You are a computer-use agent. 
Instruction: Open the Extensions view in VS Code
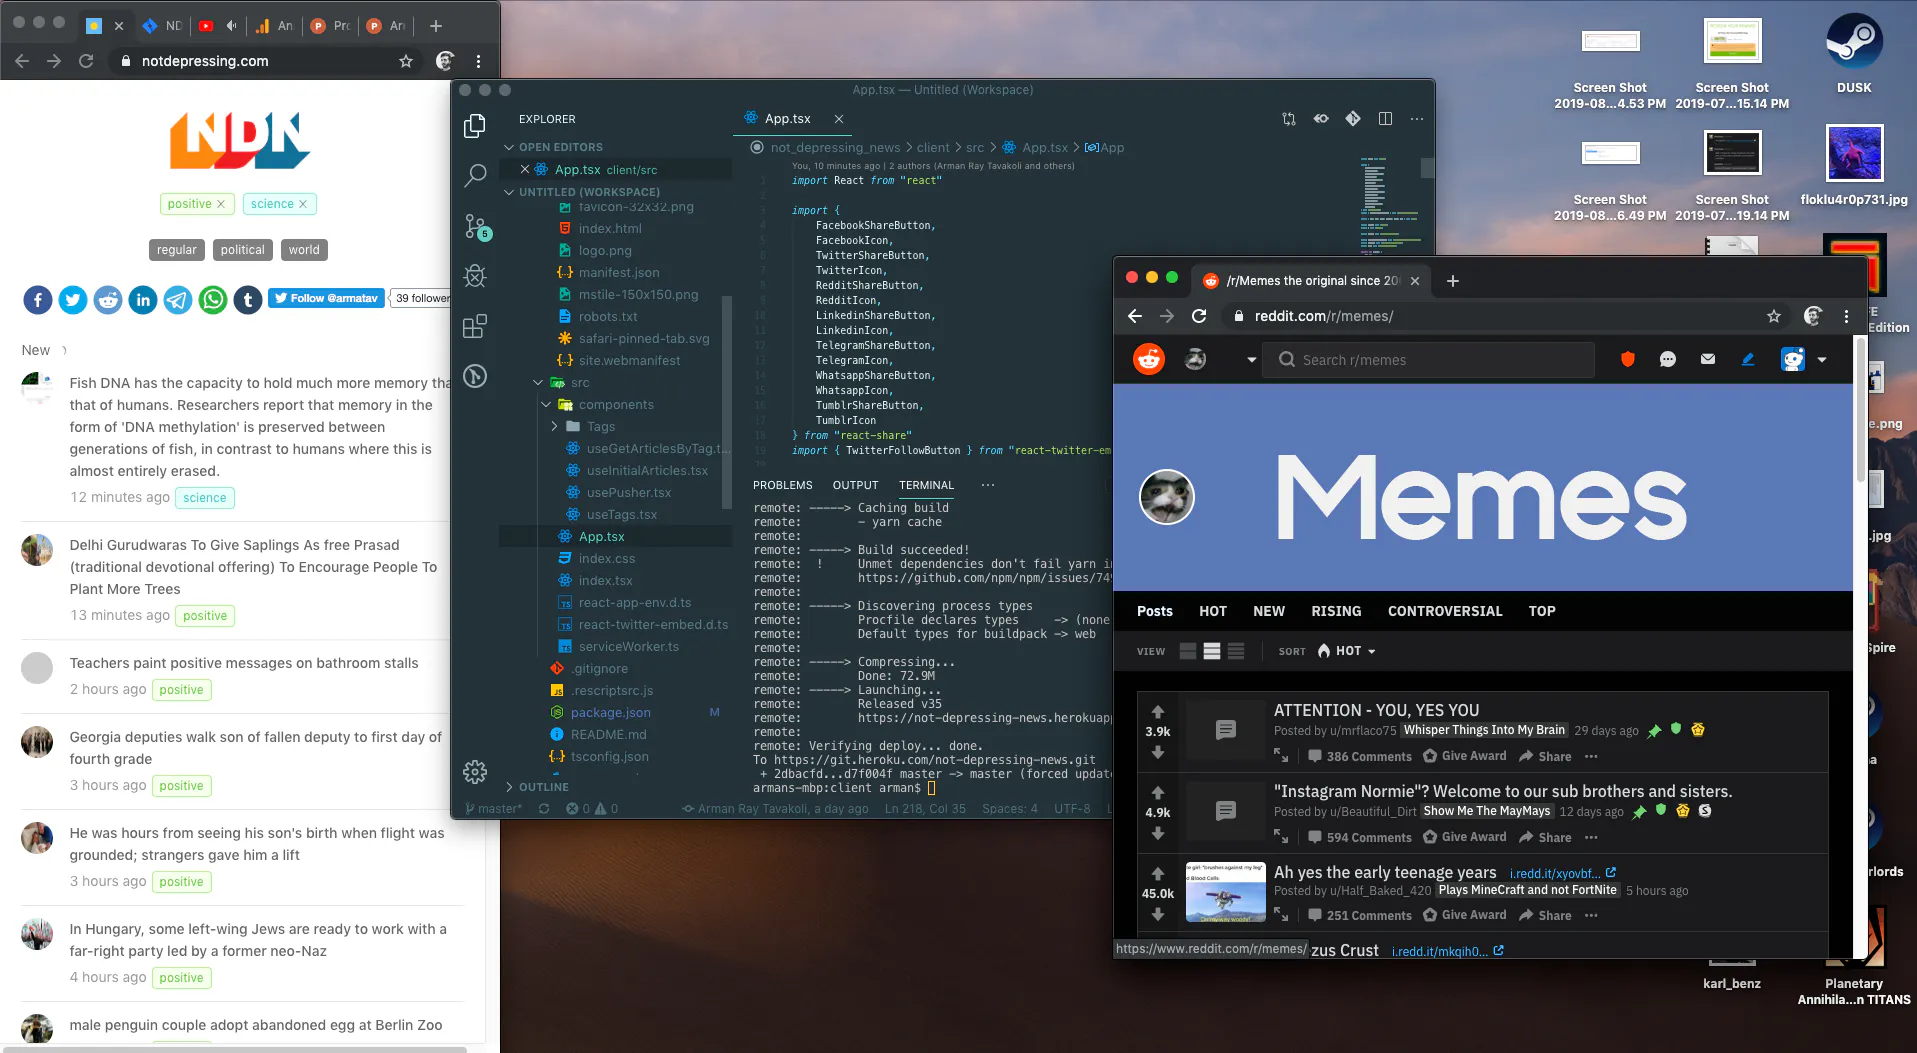475,326
